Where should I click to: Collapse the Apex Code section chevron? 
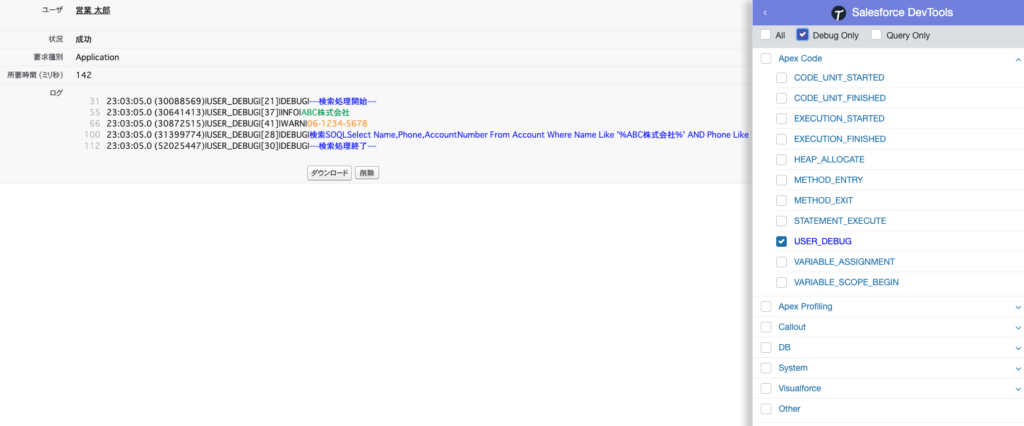(1017, 59)
